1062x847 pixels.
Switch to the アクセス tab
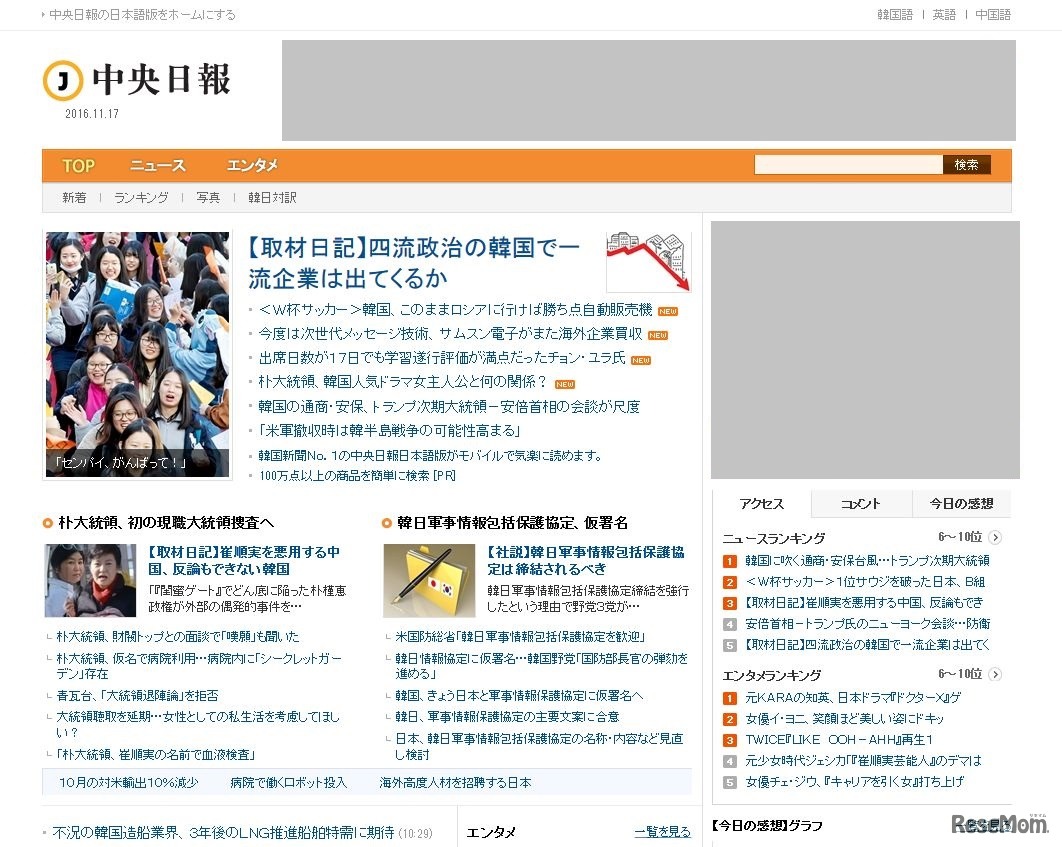click(762, 504)
